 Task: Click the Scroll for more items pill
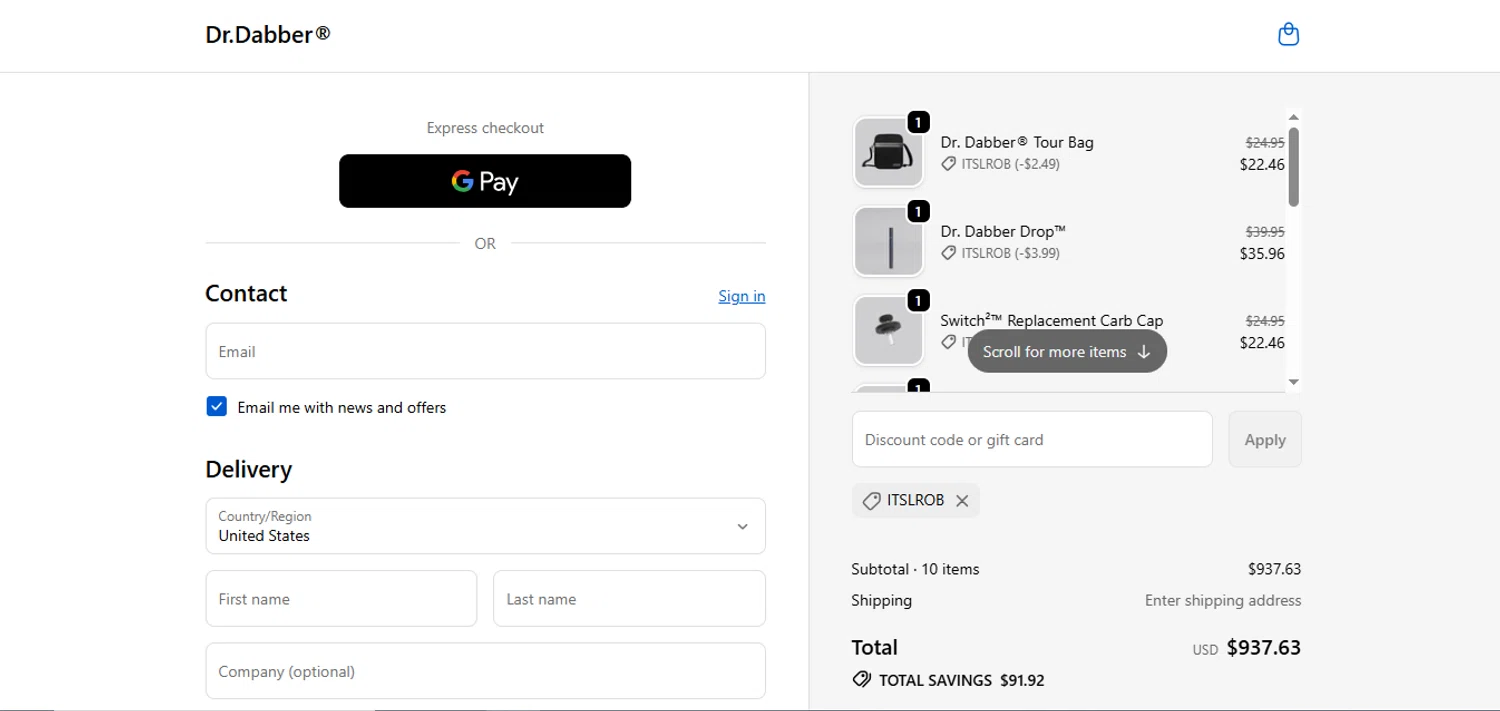coord(1067,351)
